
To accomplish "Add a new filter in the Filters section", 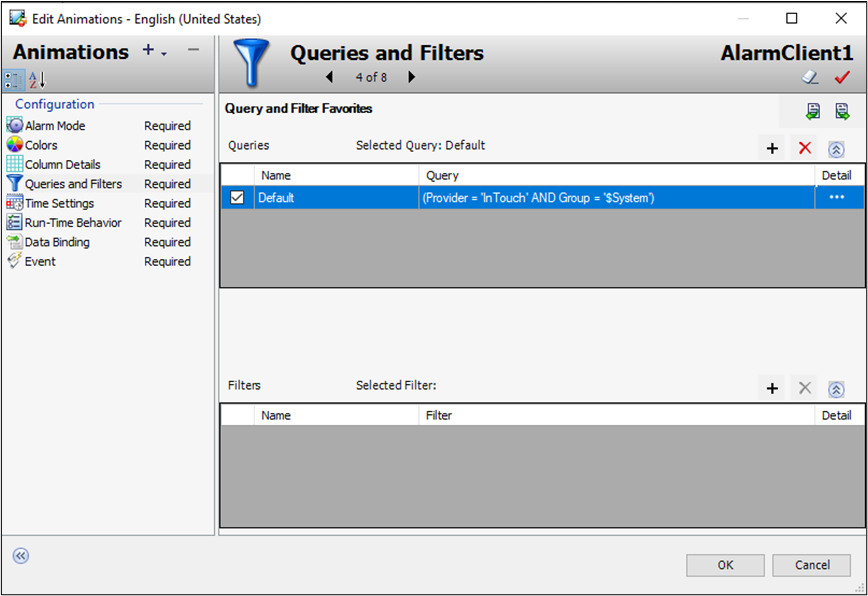I will click(772, 388).
